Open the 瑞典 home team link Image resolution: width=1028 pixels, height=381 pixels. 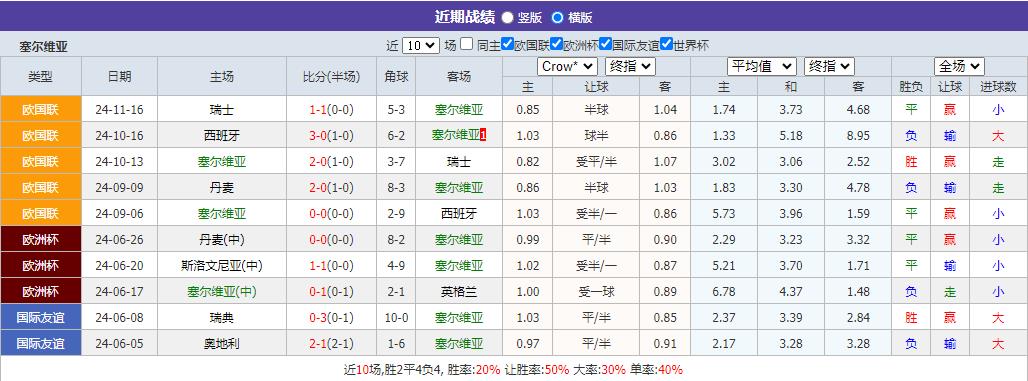pos(222,317)
